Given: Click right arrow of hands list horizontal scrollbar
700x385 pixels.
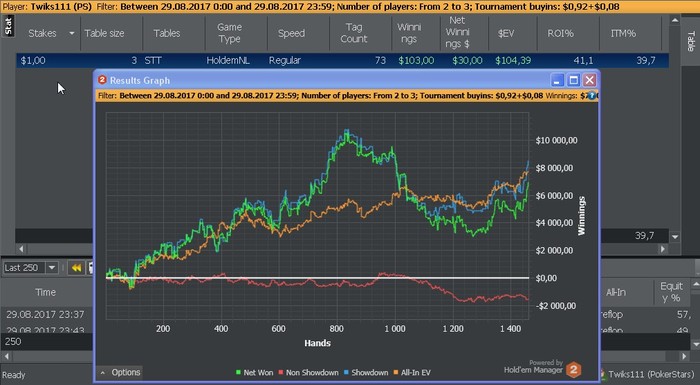Looking at the screenshot, I should [x=684, y=356].
